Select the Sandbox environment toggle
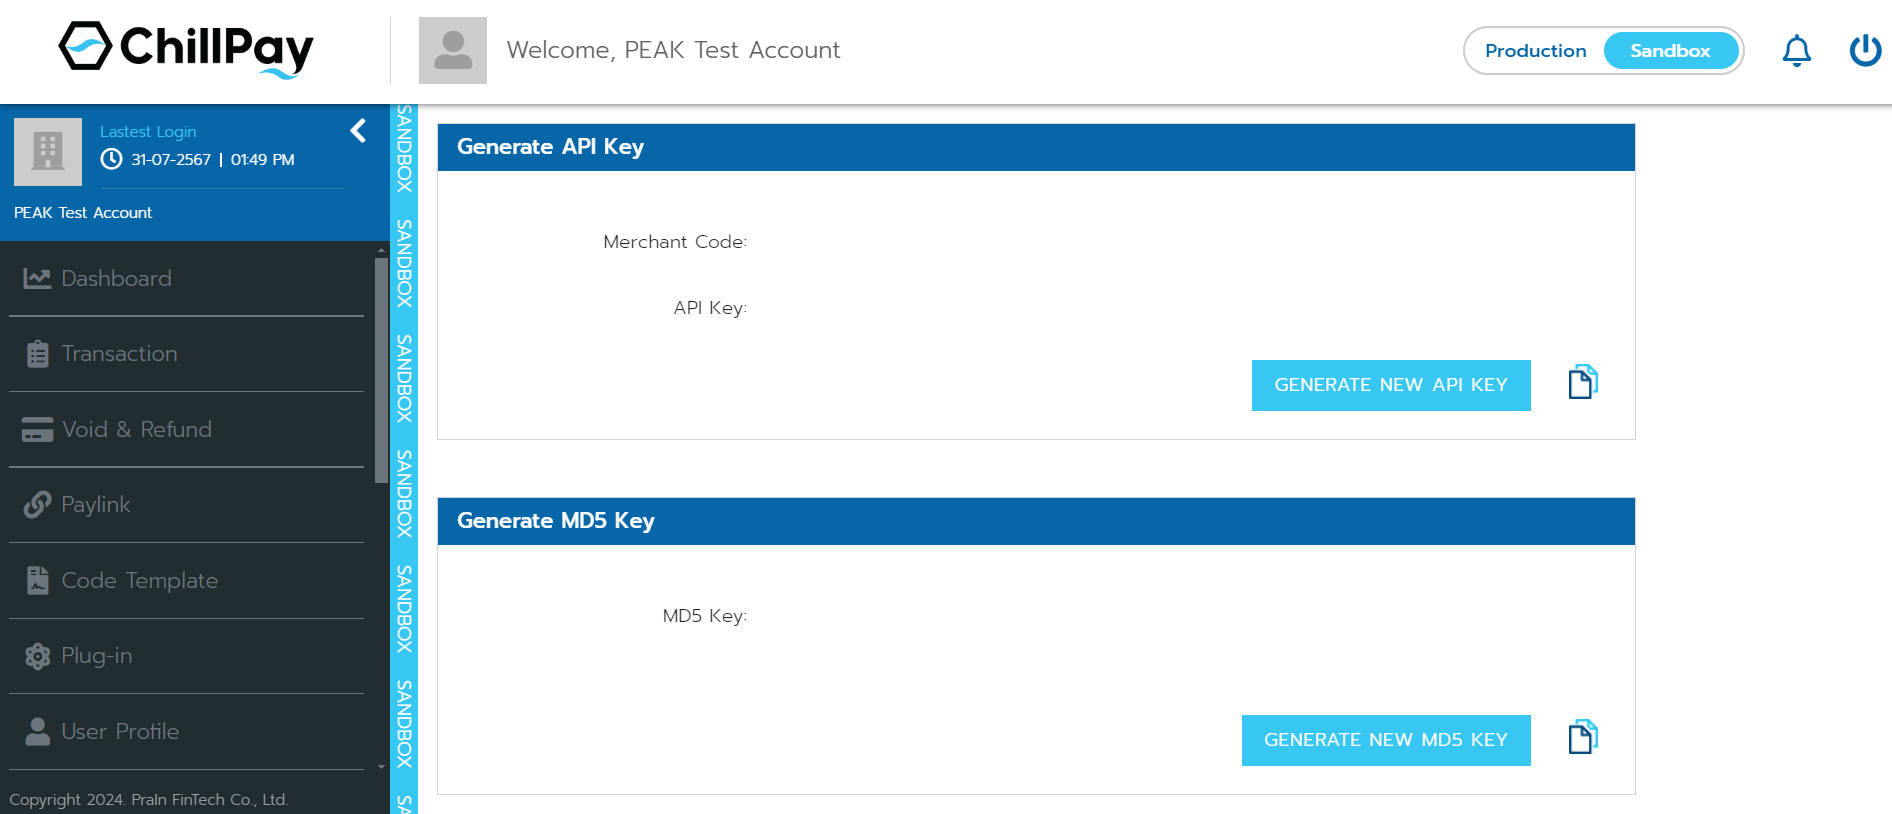Viewport: 1892px width, 814px height. (x=1670, y=50)
